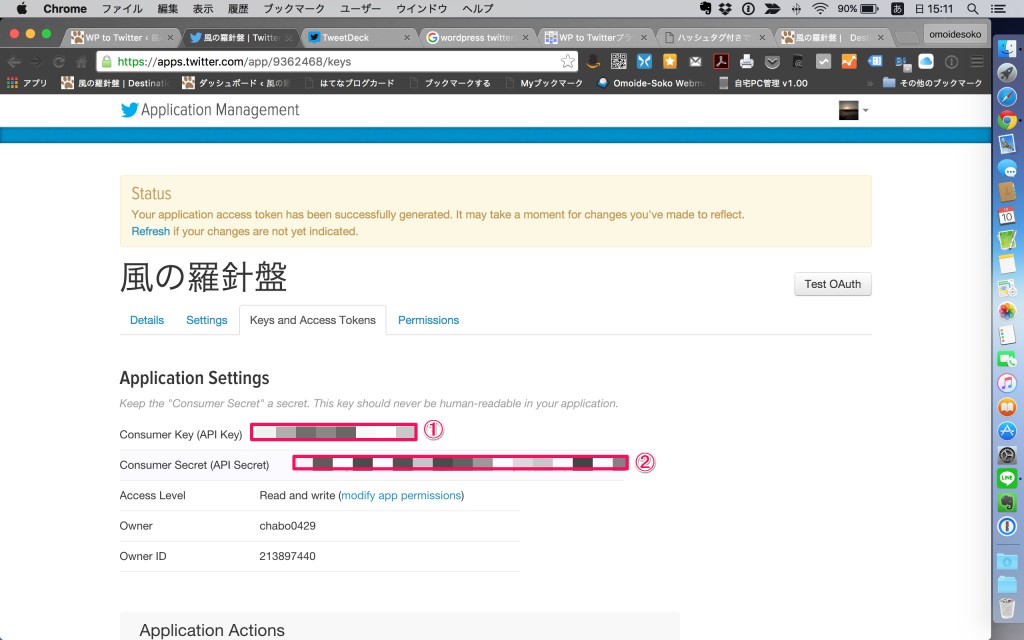The height and width of the screenshot is (640, 1024).
Task: Open the ブックマーク menu in menu bar
Action: pos(294,9)
